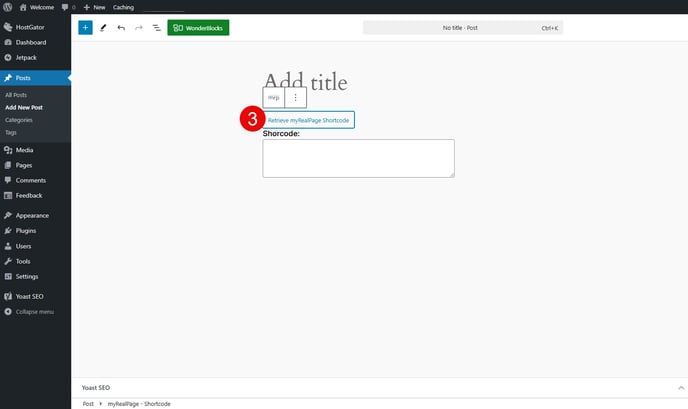Image resolution: width=688 pixels, height=409 pixels.
Task: Open the Feedback menu
Action: click(x=35, y=196)
